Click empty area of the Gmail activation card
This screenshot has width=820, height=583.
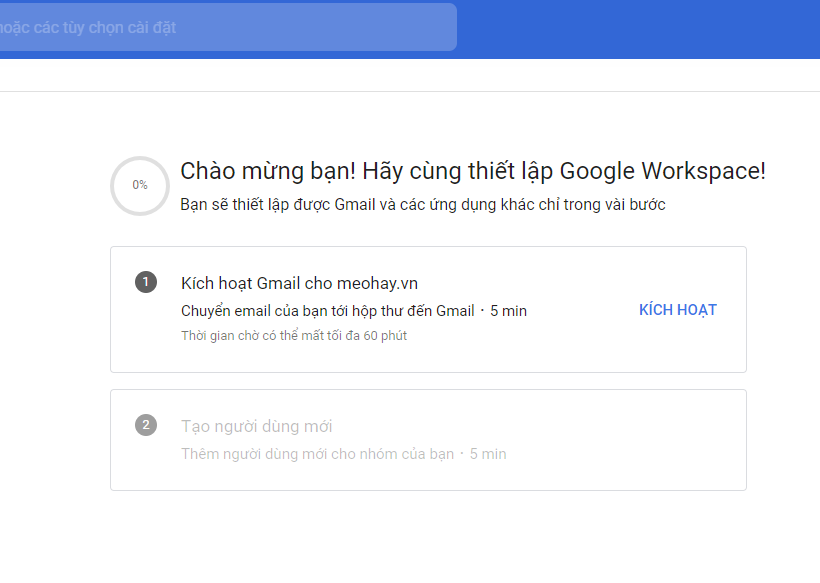pyautogui.click(x=575, y=350)
